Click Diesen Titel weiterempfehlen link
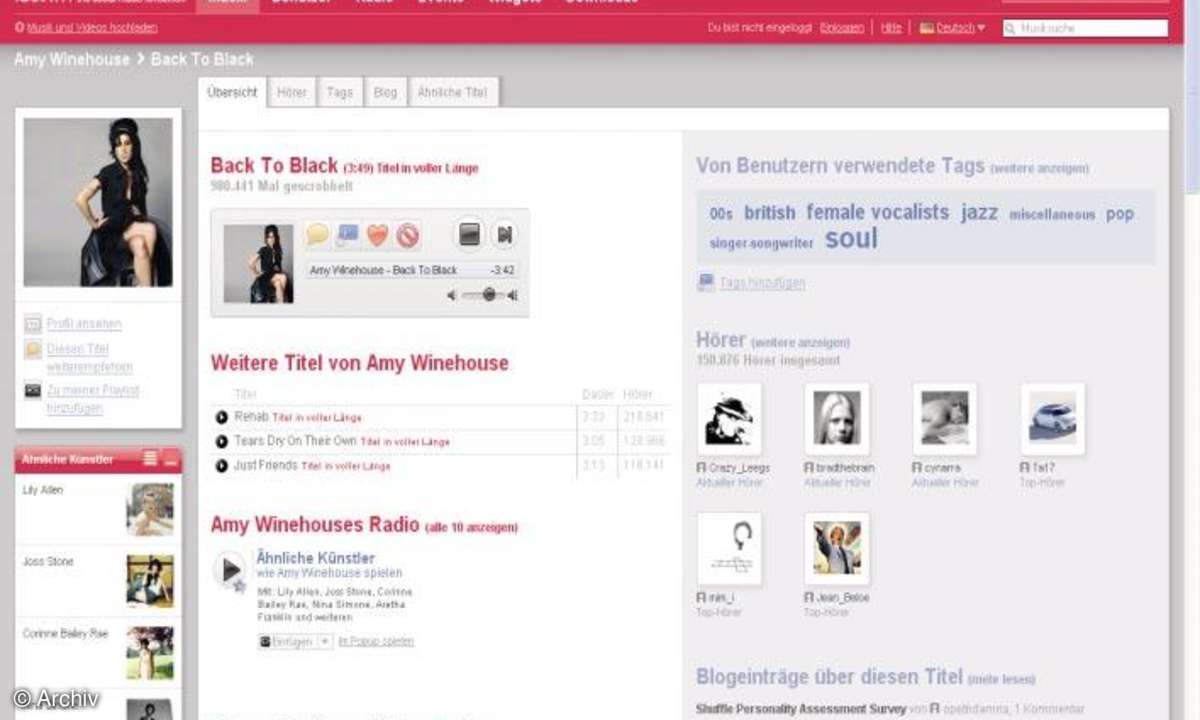Image resolution: width=1200 pixels, height=720 pixels. point(90,358)
